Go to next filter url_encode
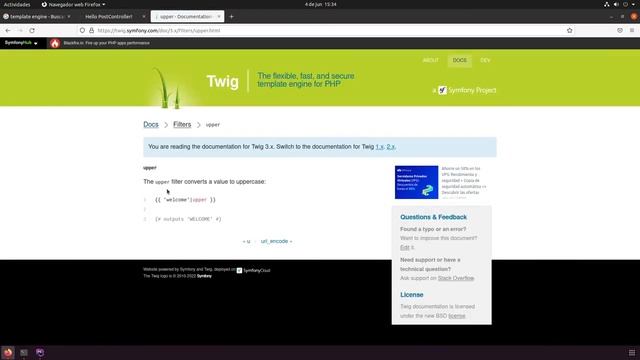This screenshot has height=360, width=640. 276,241
